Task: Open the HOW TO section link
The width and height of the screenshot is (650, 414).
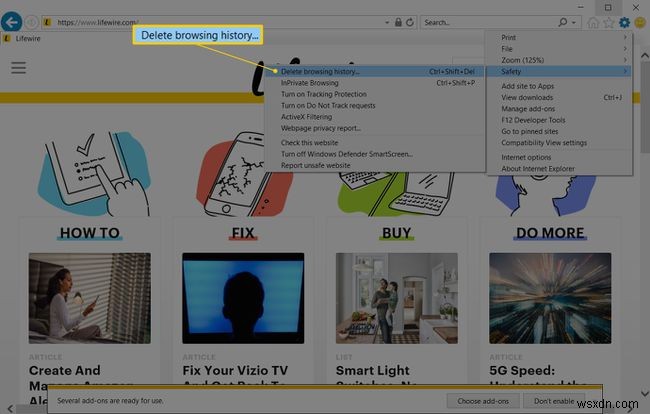Action: tap(90, 233)
